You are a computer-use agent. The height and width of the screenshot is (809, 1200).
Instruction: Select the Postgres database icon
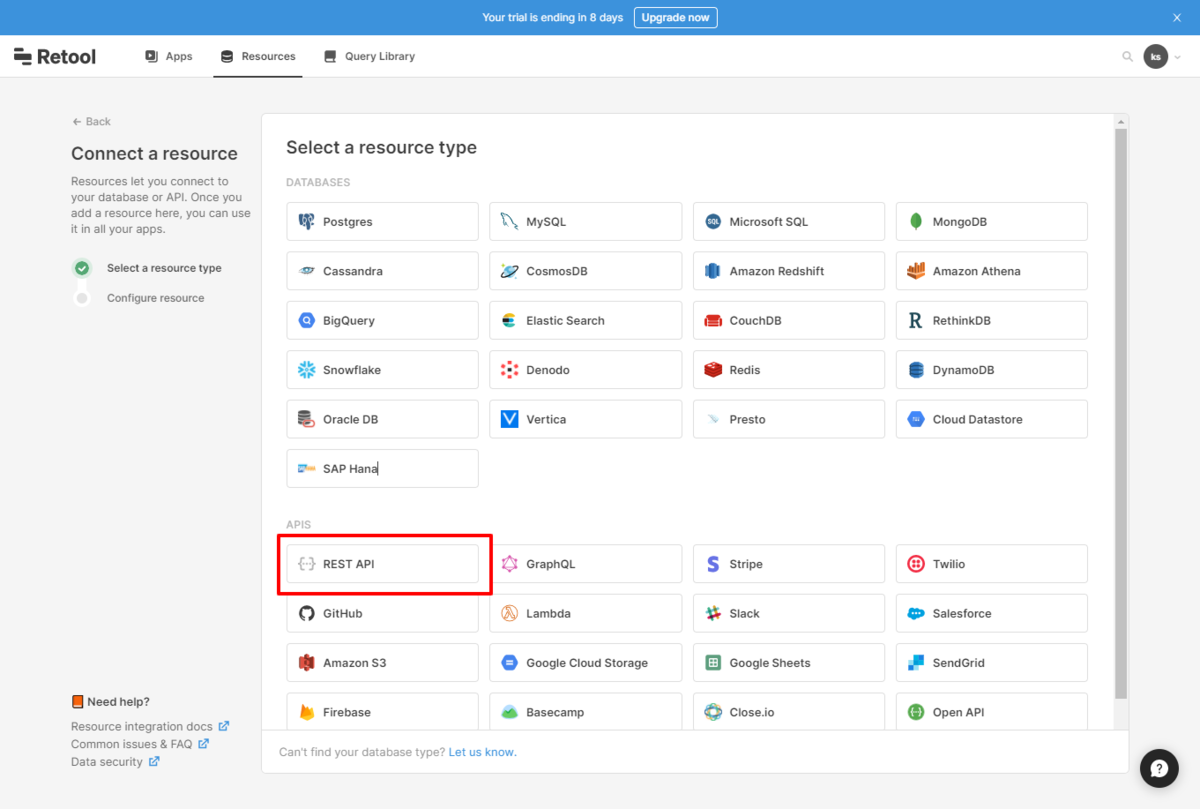click(x=306, y=222)
